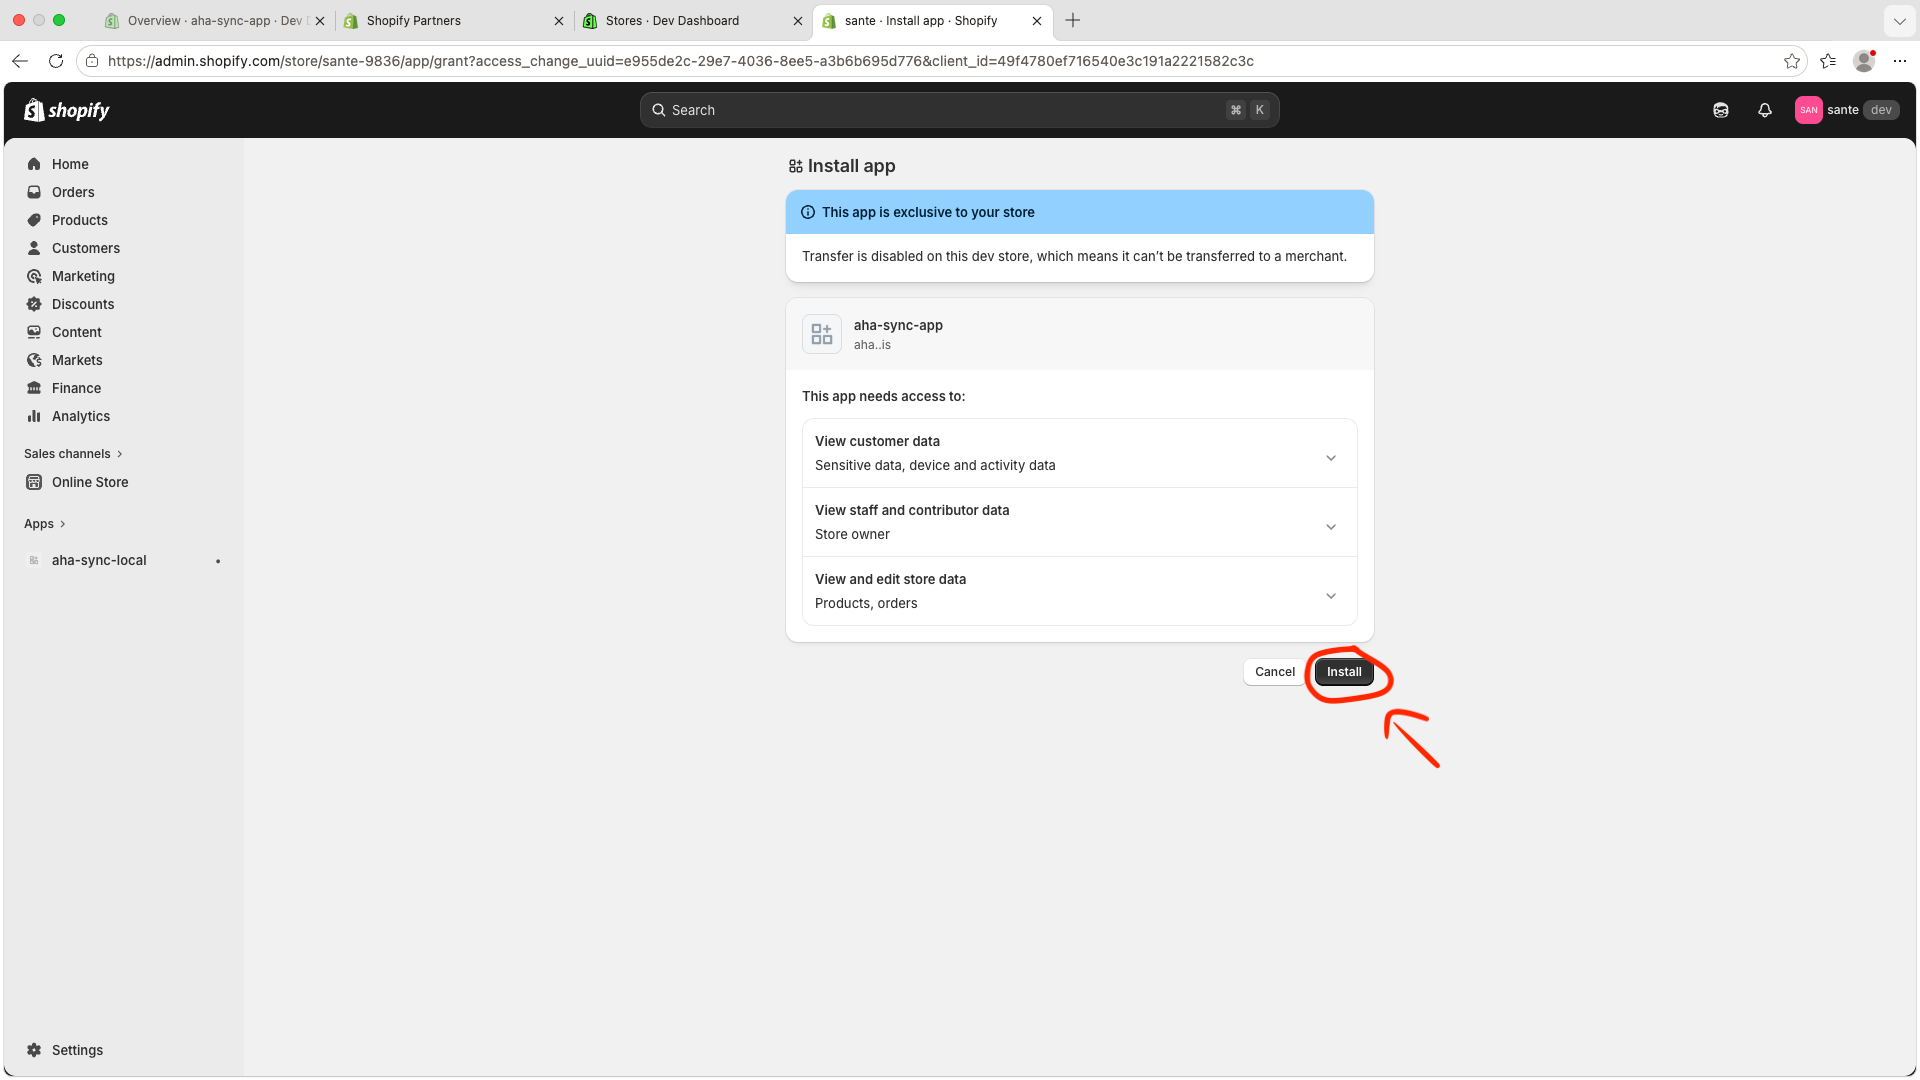Image resolution: width=1920 pixels, height=1080 pixels.
Task: Click the browser back arrow
Action: point(20,61)
